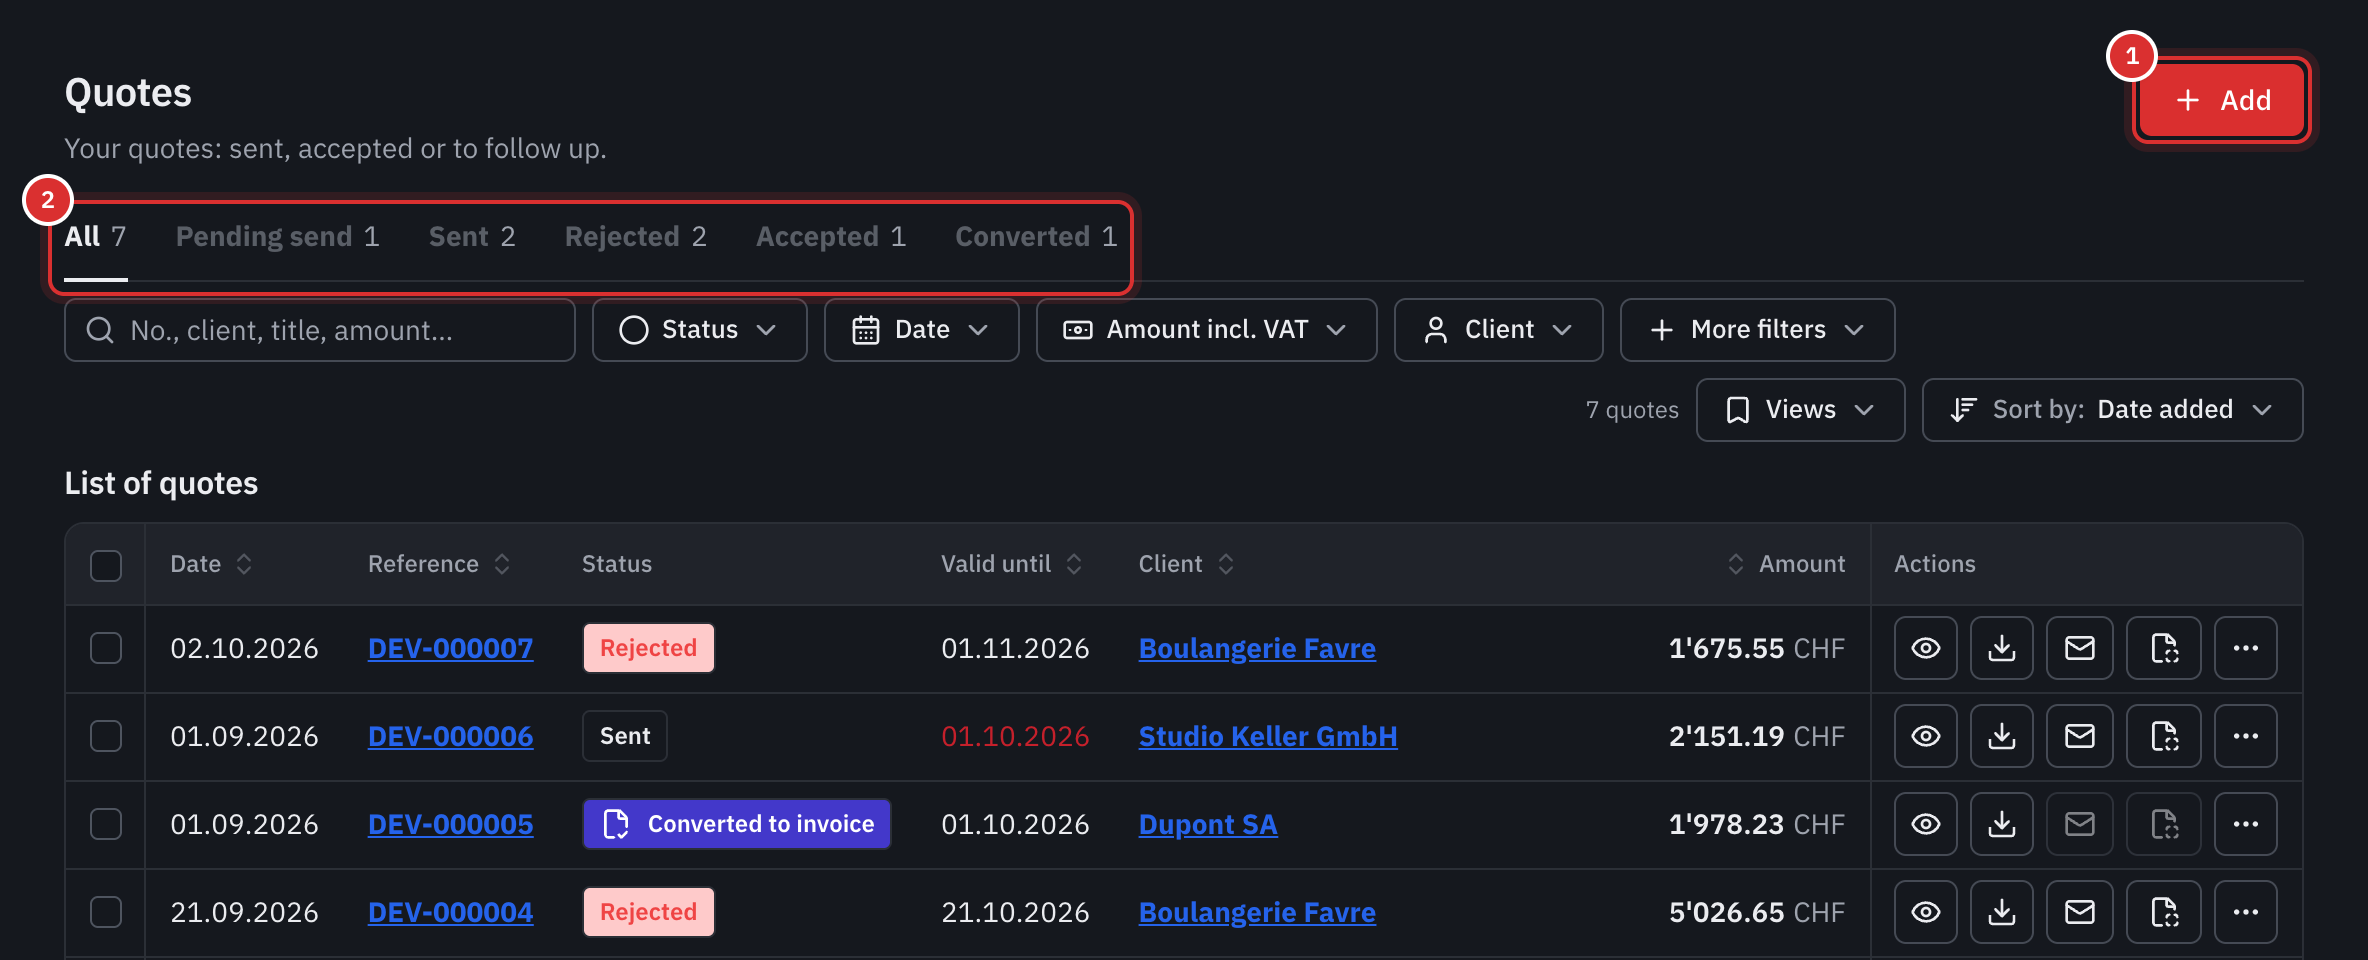Screen dimensions: 2368x960
Task: View quote DEV-000004 with eye icon
Action: tap(1925, 912)
